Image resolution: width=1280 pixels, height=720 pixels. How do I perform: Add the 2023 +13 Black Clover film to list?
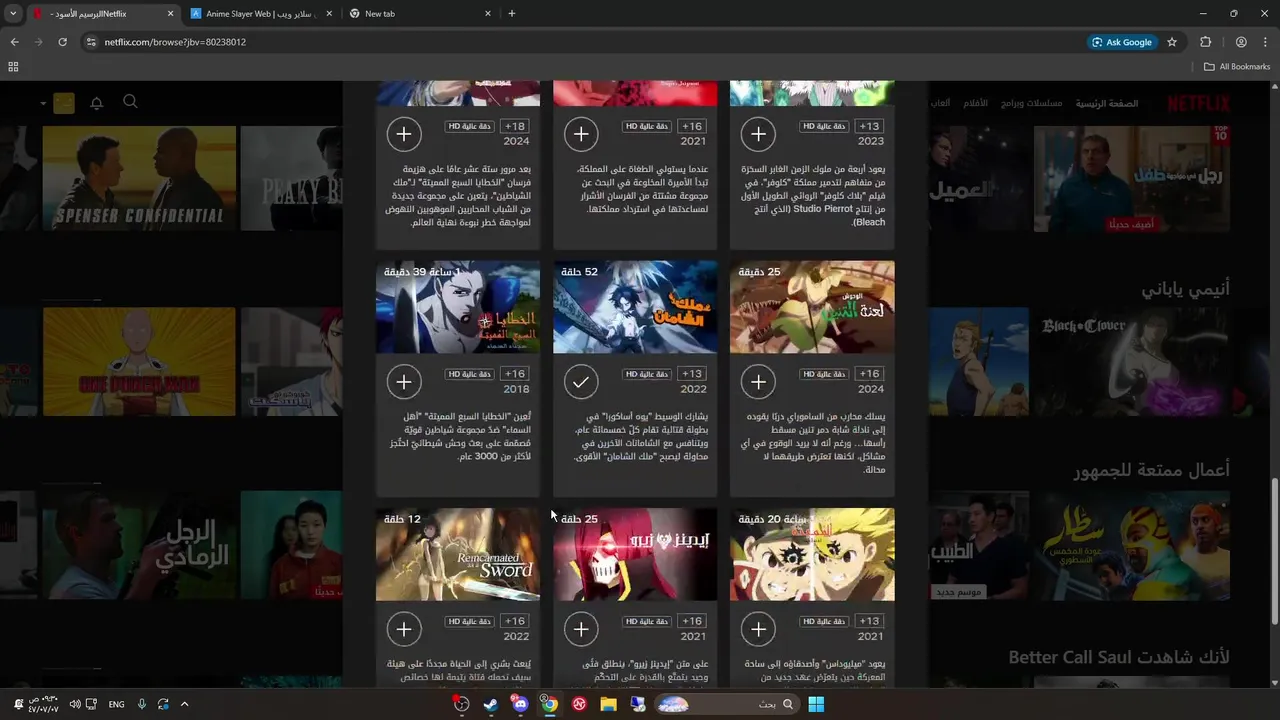click(x=758, y=133)
